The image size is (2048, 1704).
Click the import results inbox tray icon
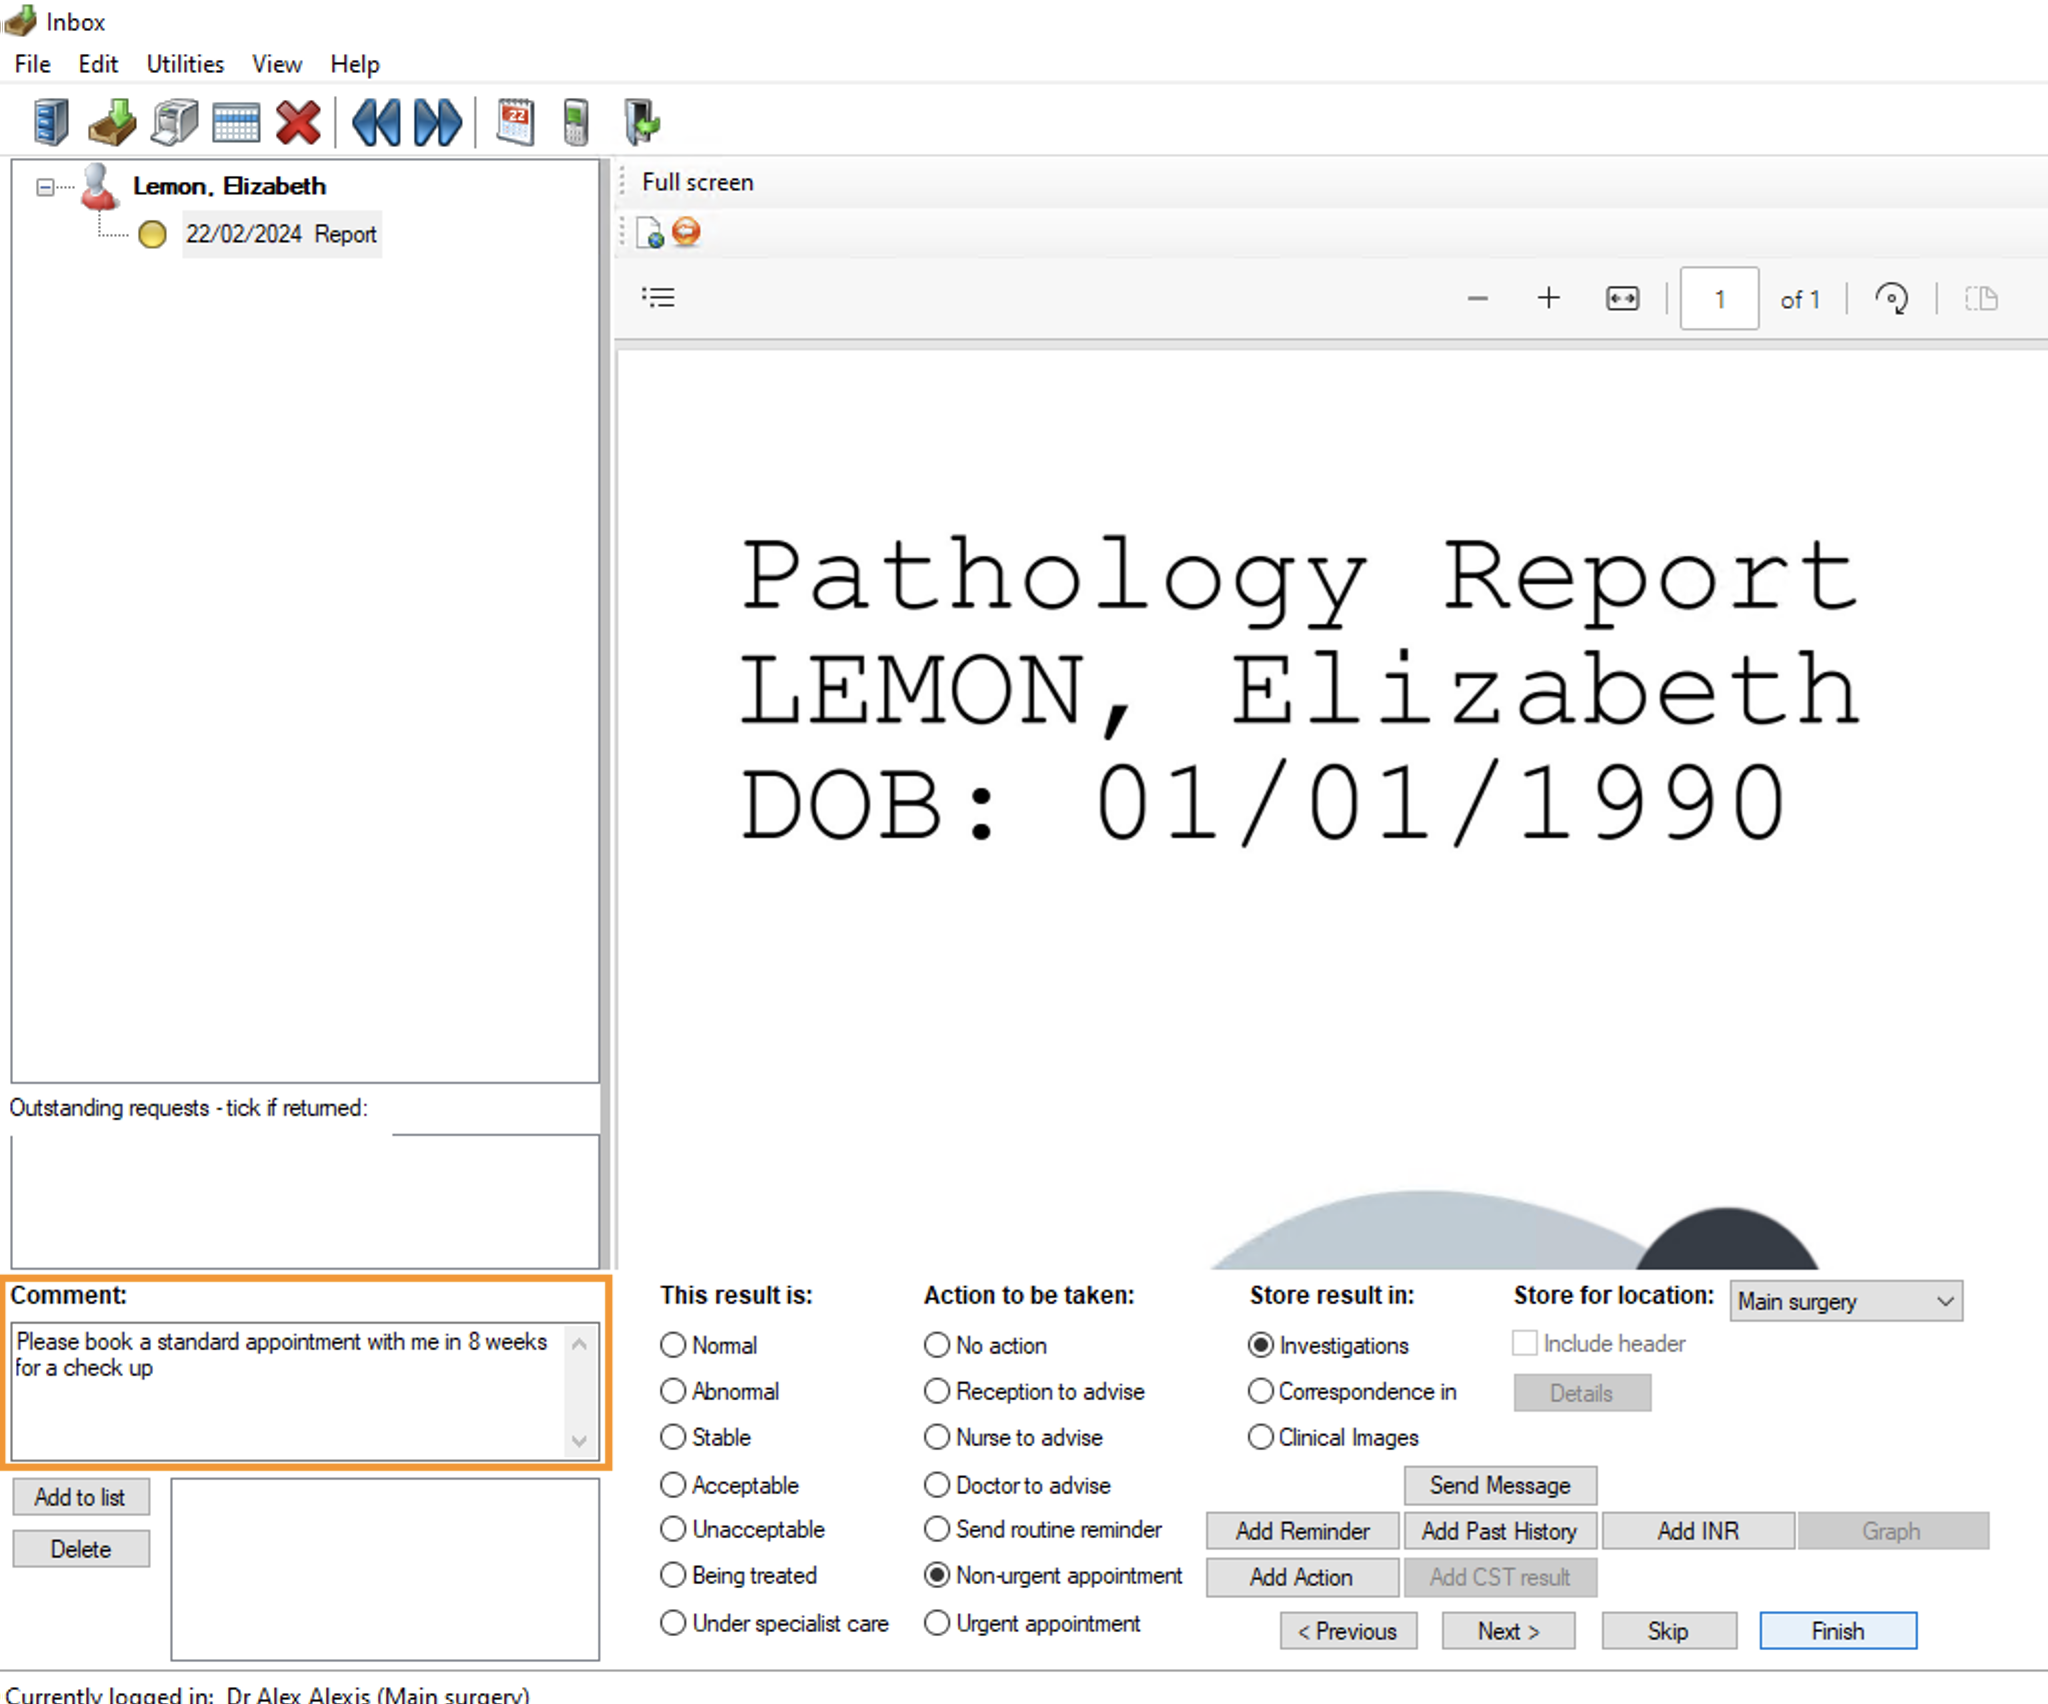point(112,123)
